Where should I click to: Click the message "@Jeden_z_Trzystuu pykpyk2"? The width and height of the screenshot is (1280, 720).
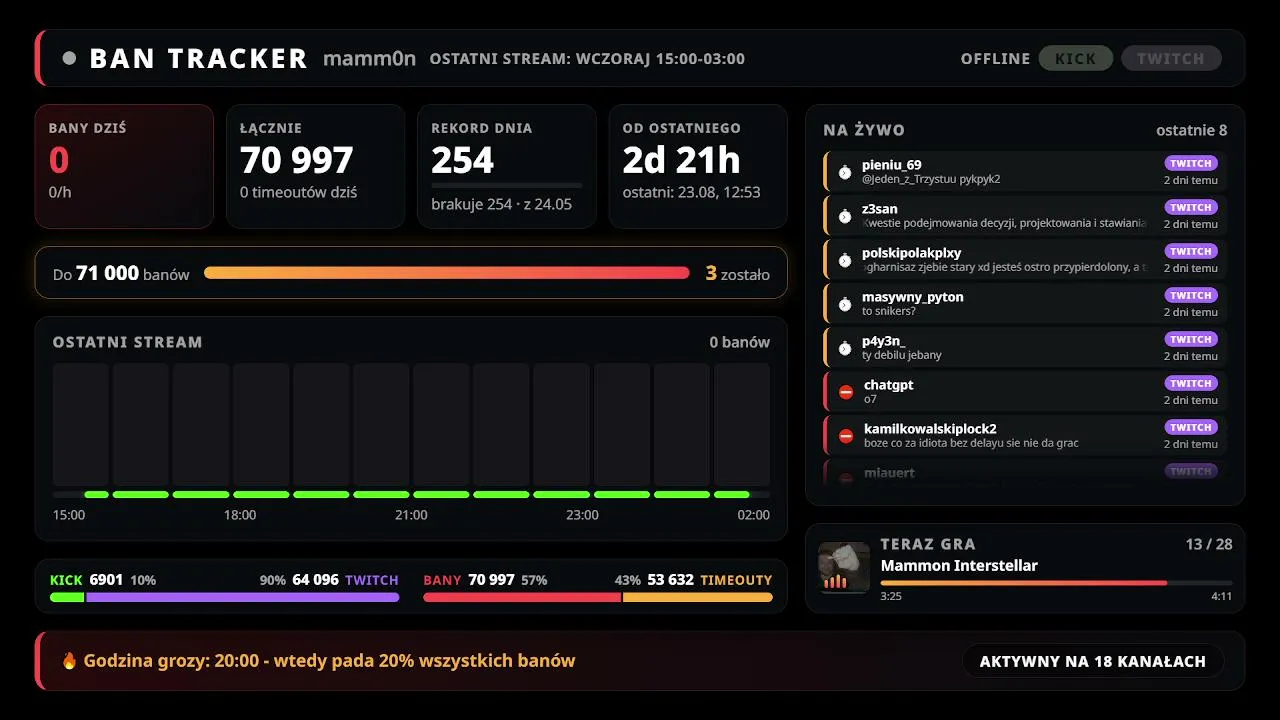point(931,179)
